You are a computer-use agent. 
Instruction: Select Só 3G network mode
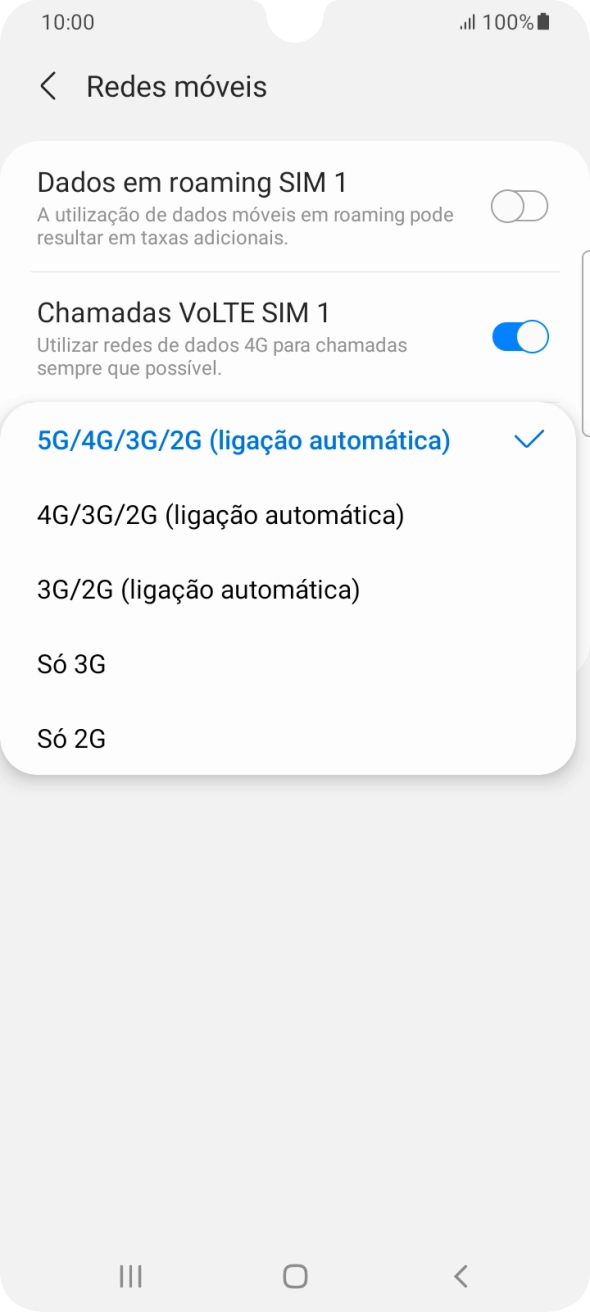pyautogui.click(x=73, y=663)
